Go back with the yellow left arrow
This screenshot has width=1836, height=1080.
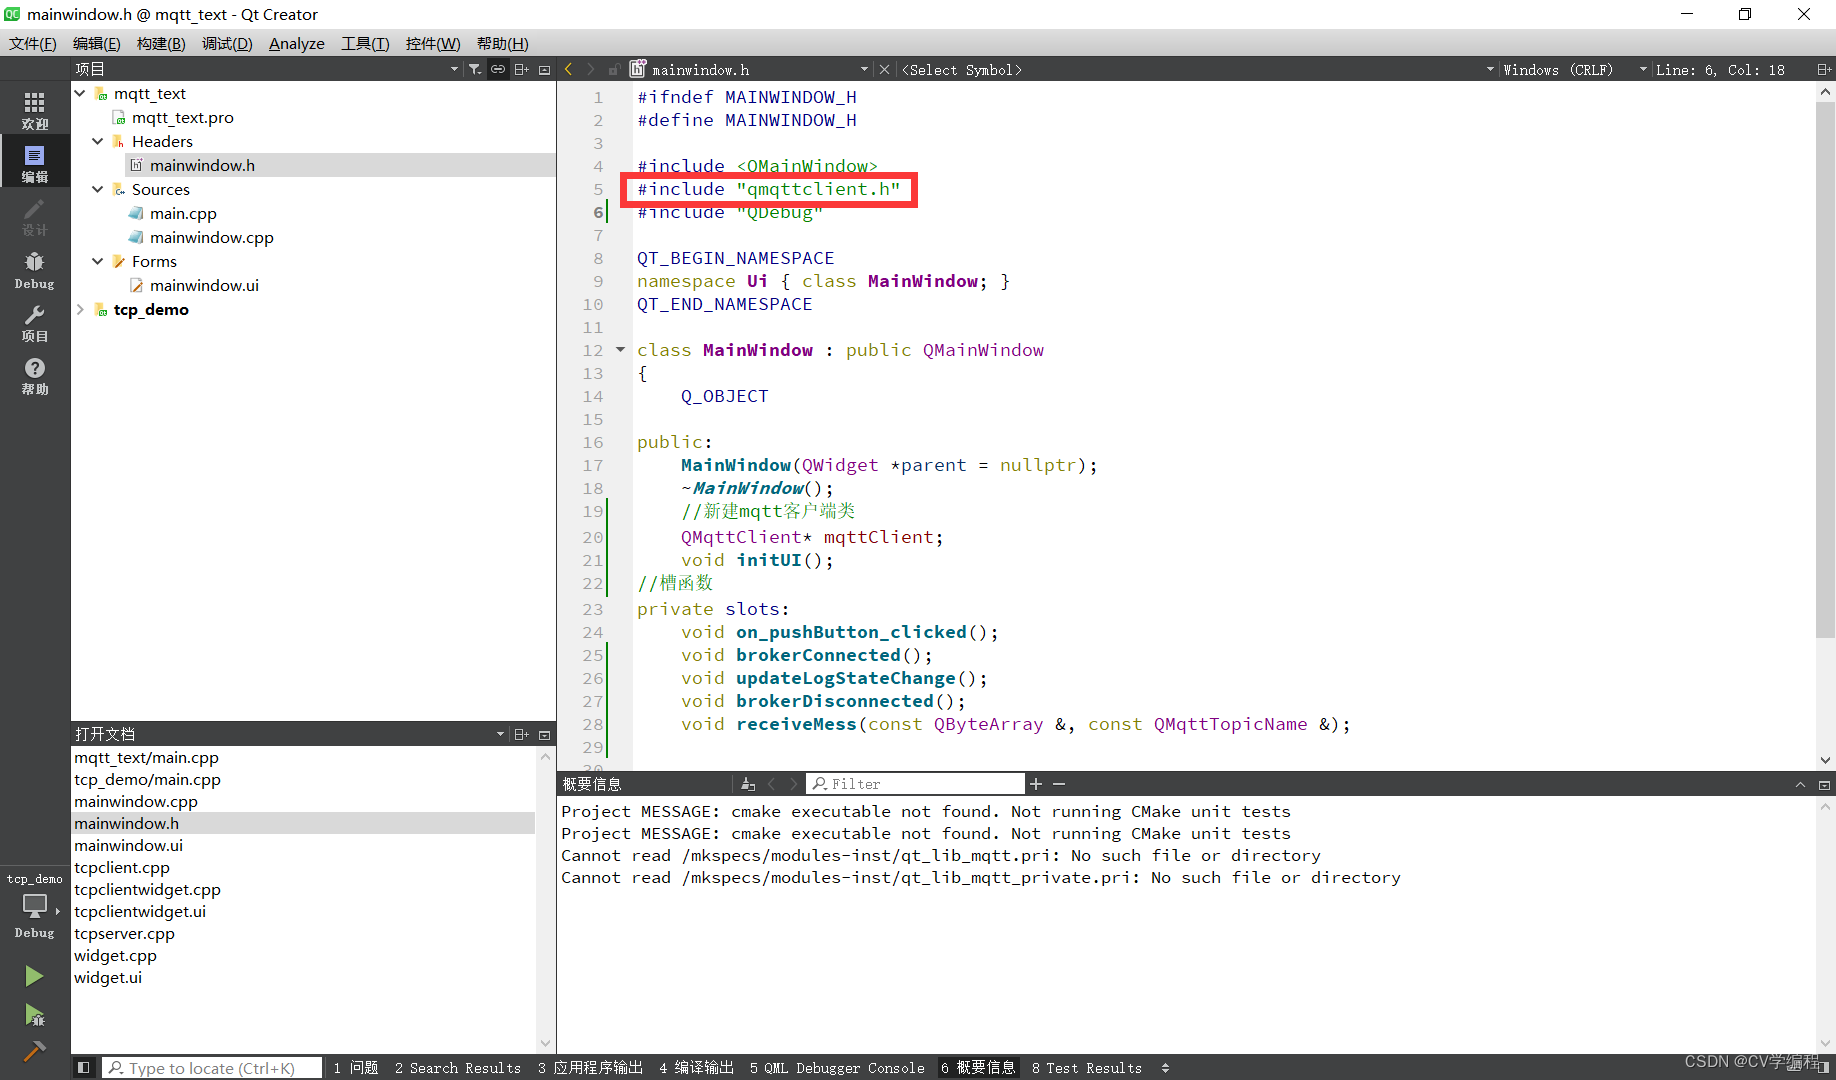pos(569,69)
